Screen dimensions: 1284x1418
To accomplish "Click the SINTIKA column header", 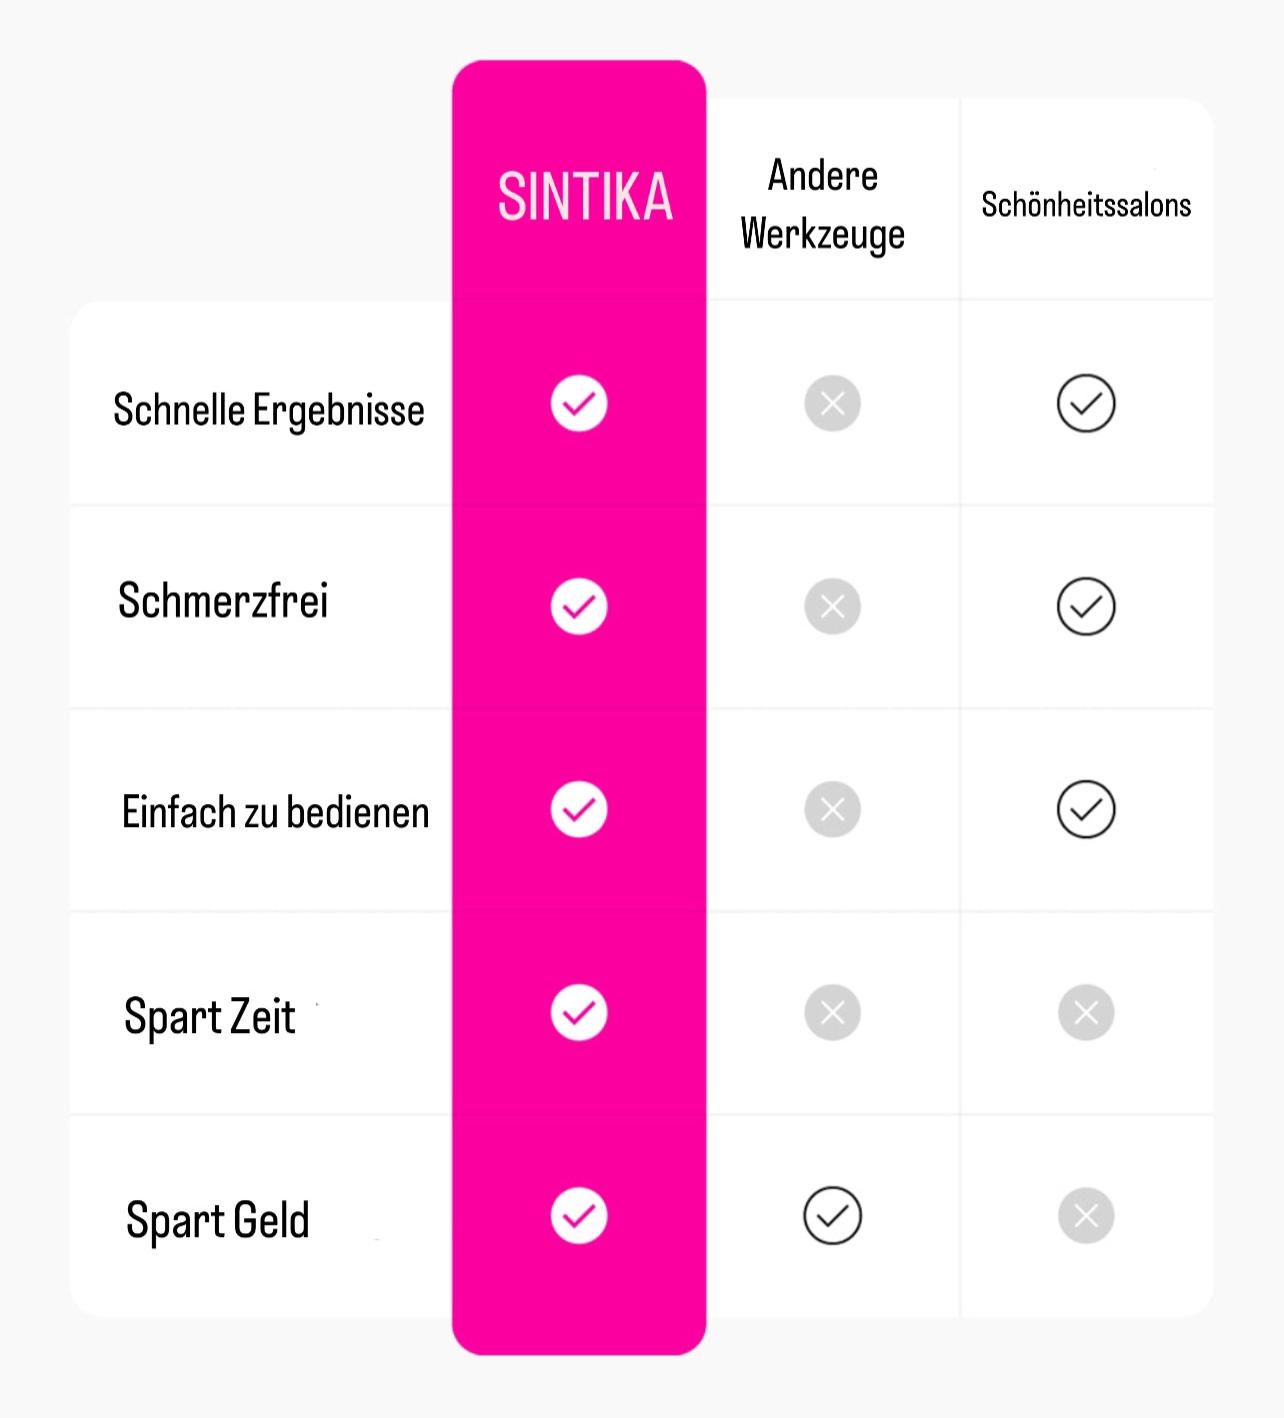I will pyautogui.click(x=585, y=197).
